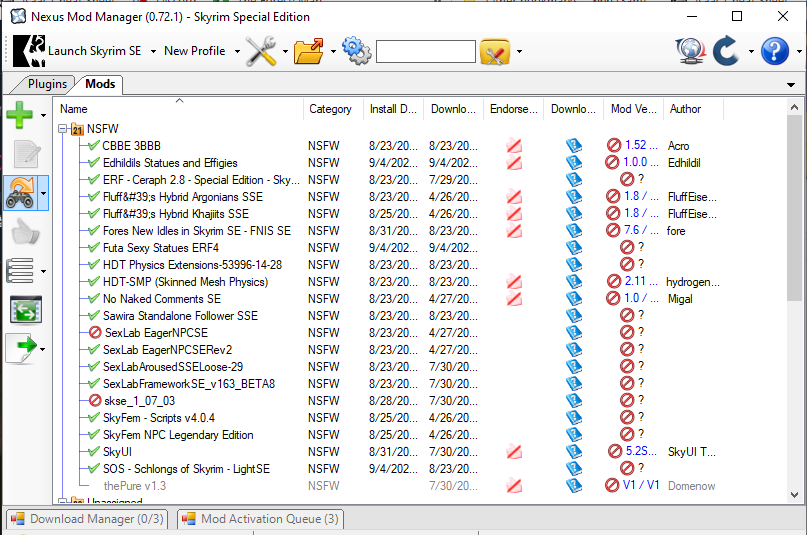Click the New Profile button

[x=195, y=51]
